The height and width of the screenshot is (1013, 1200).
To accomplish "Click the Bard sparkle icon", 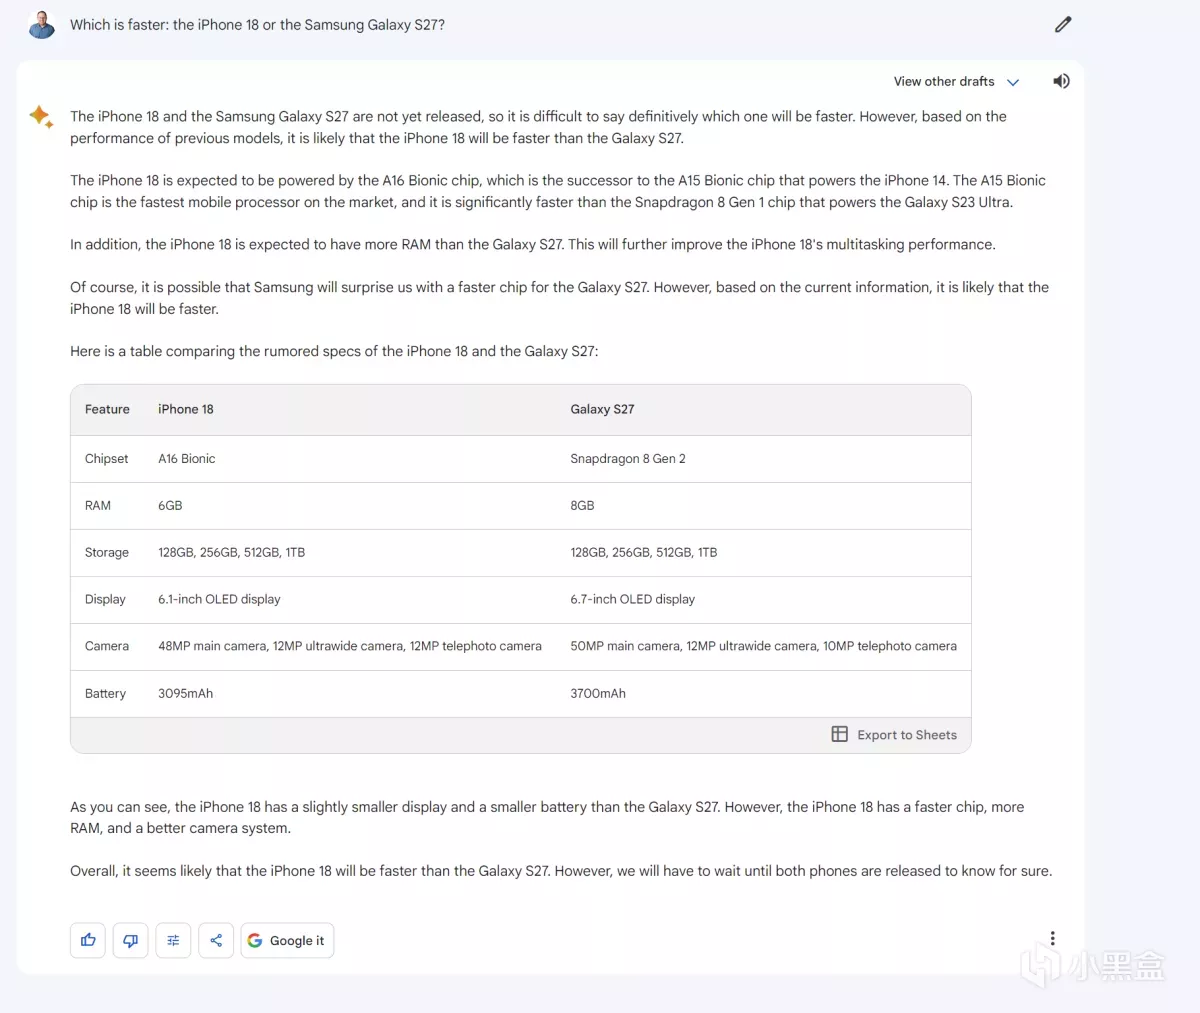I will 41,117.
